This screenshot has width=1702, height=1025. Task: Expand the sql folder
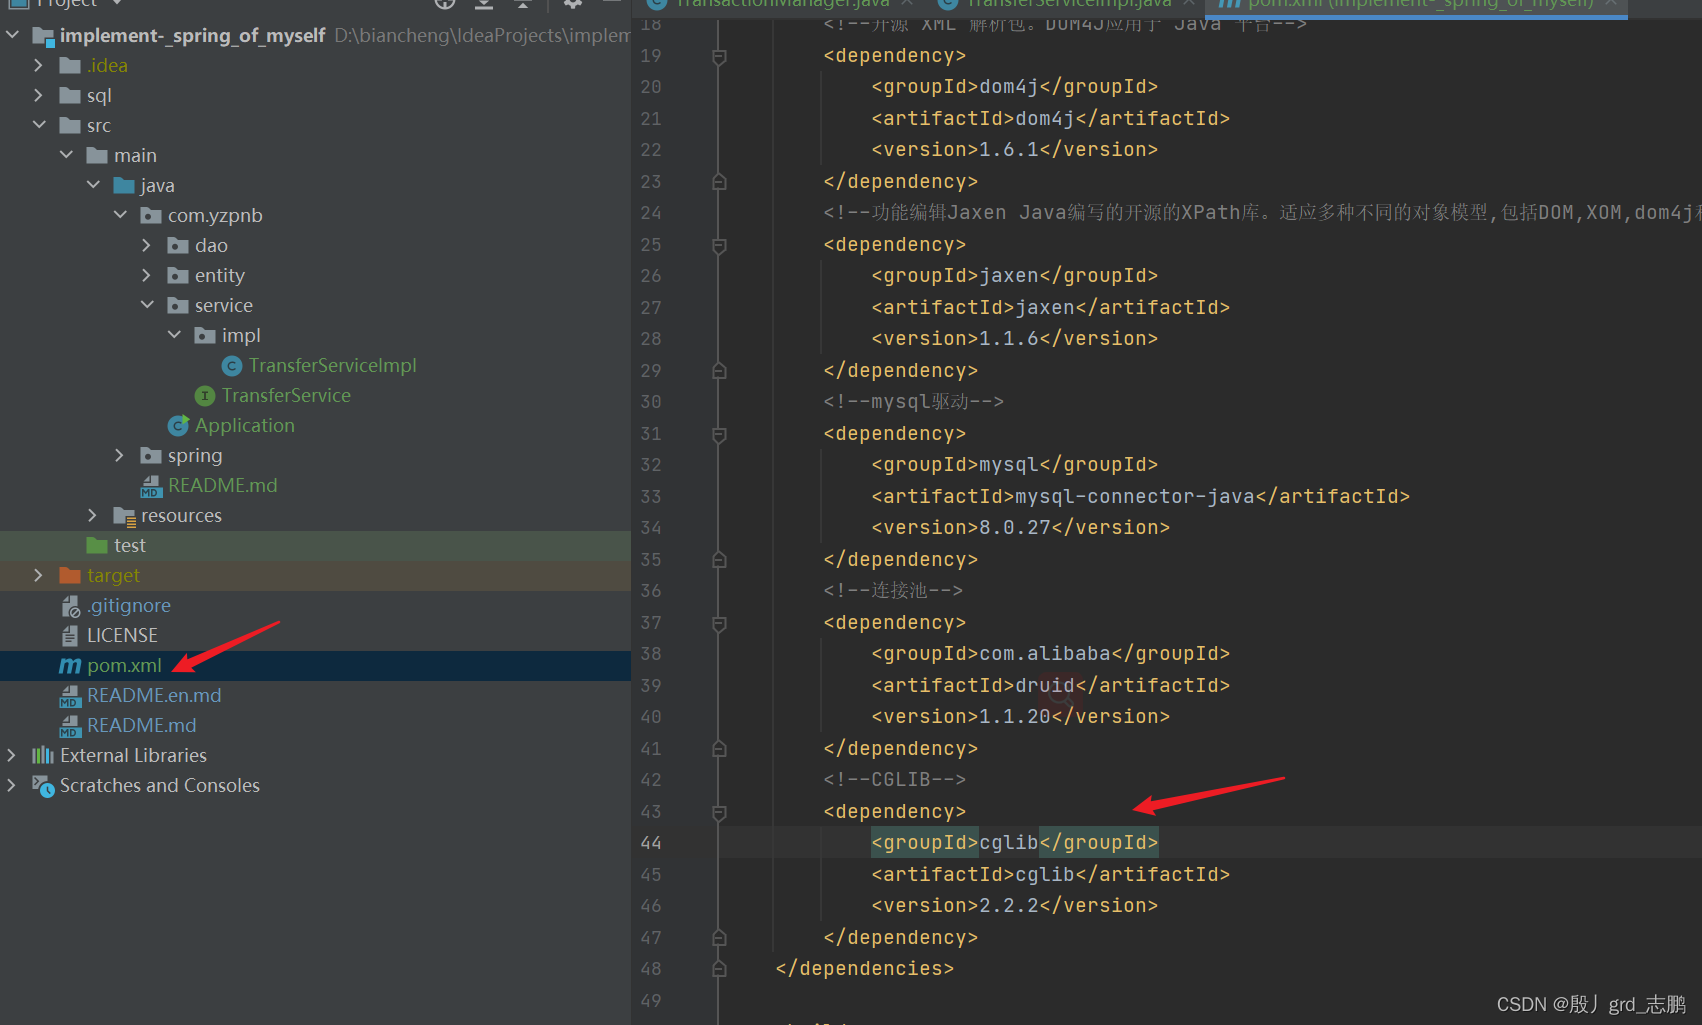pos(38,96)
